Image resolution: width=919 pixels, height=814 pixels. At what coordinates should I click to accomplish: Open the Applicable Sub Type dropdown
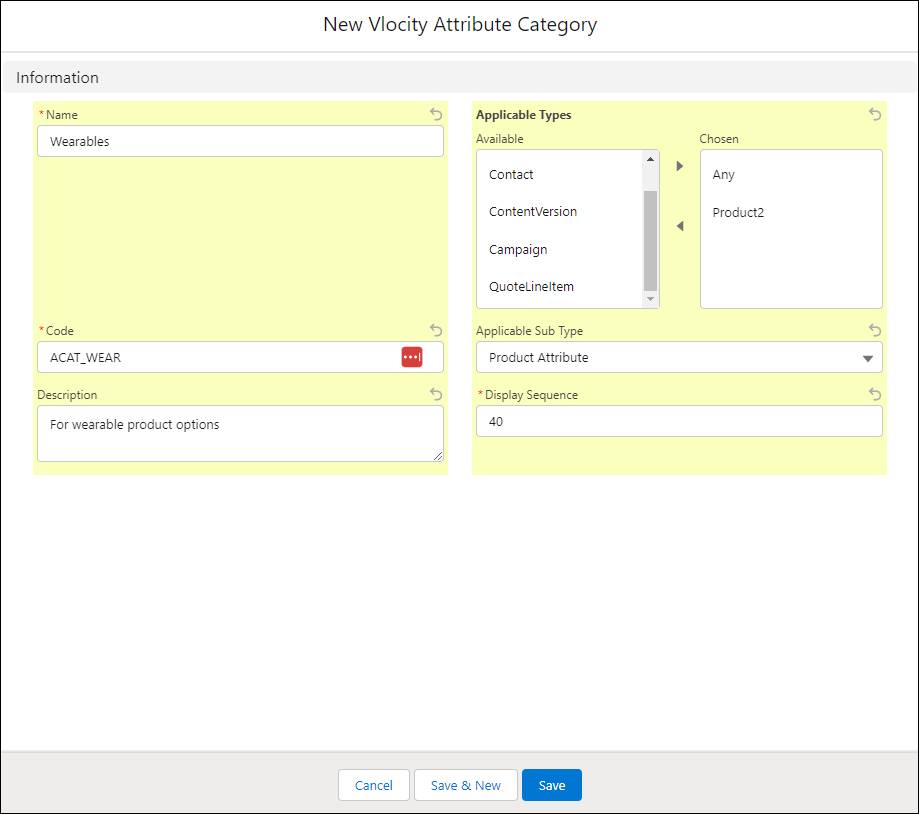[679, 357]
